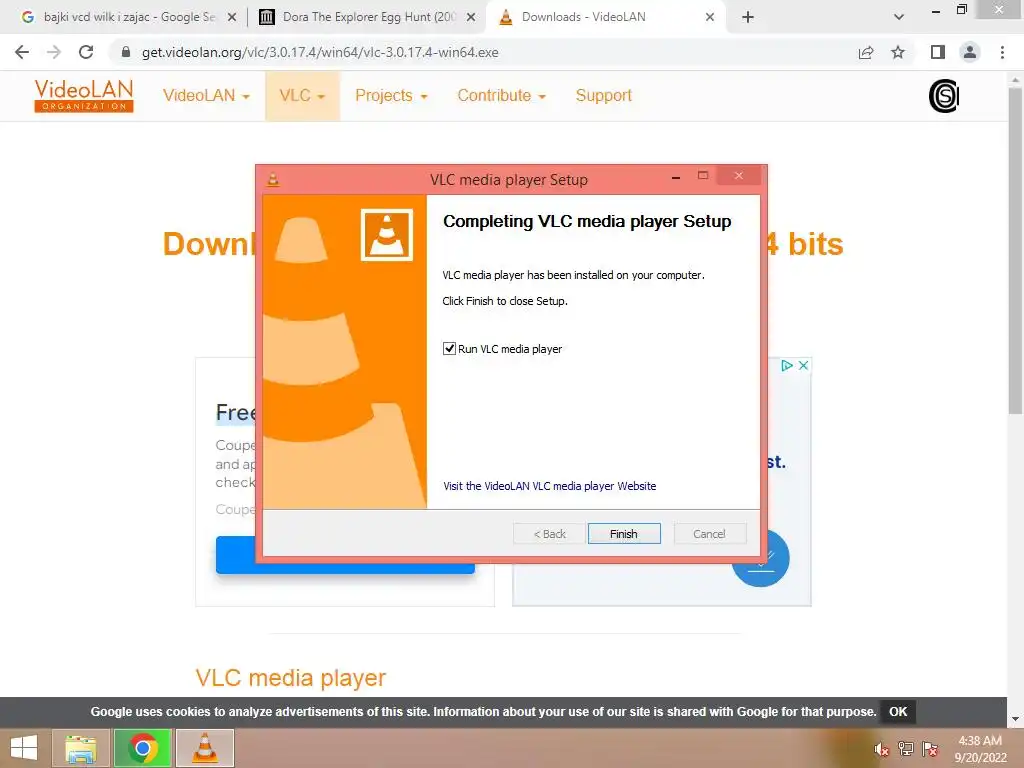Open the Action Center flag icon
The image size is (1024, 768).
click(x=930, y=749)
